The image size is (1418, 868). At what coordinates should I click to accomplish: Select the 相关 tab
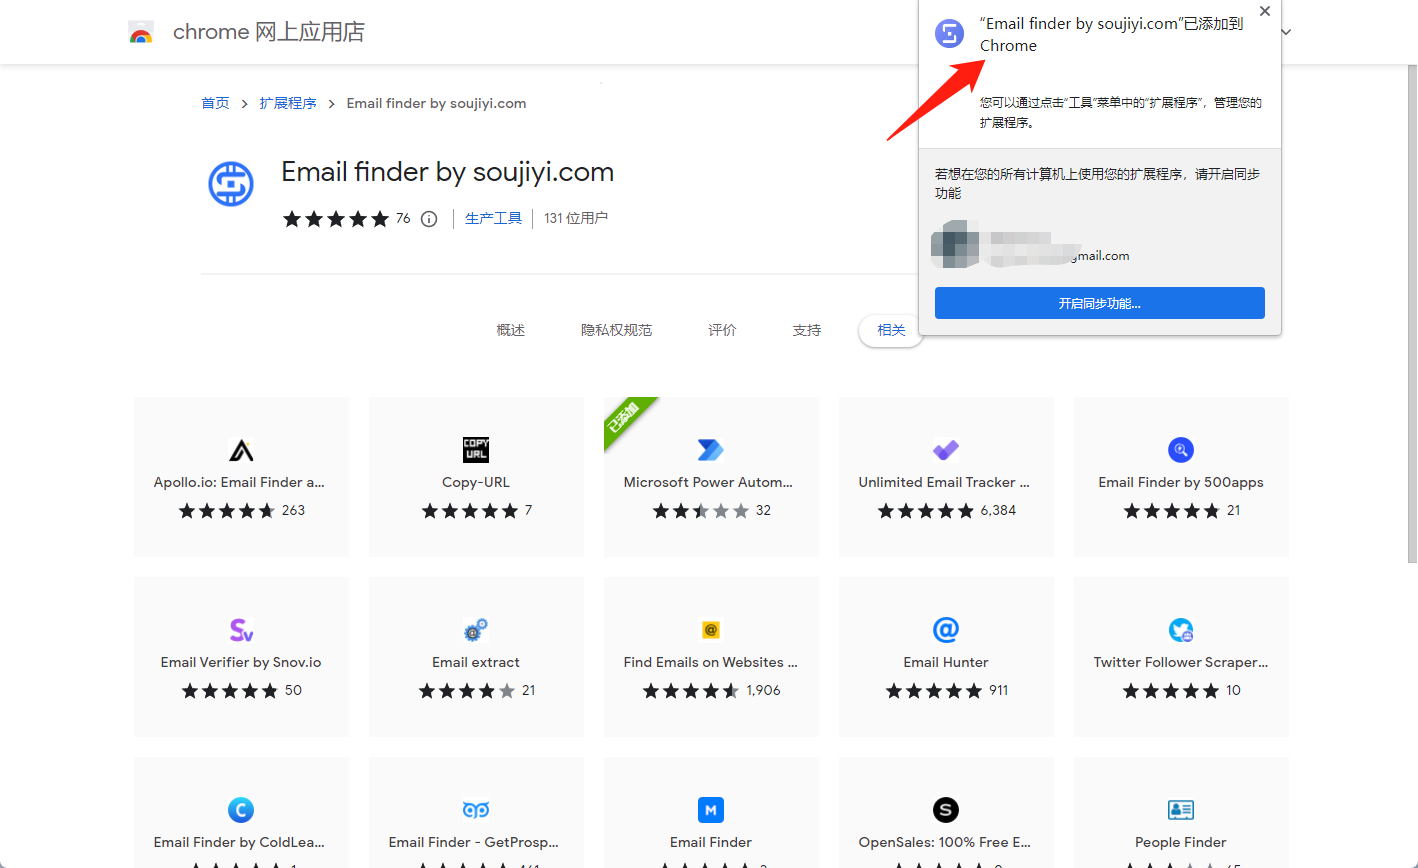coord(891,330)
